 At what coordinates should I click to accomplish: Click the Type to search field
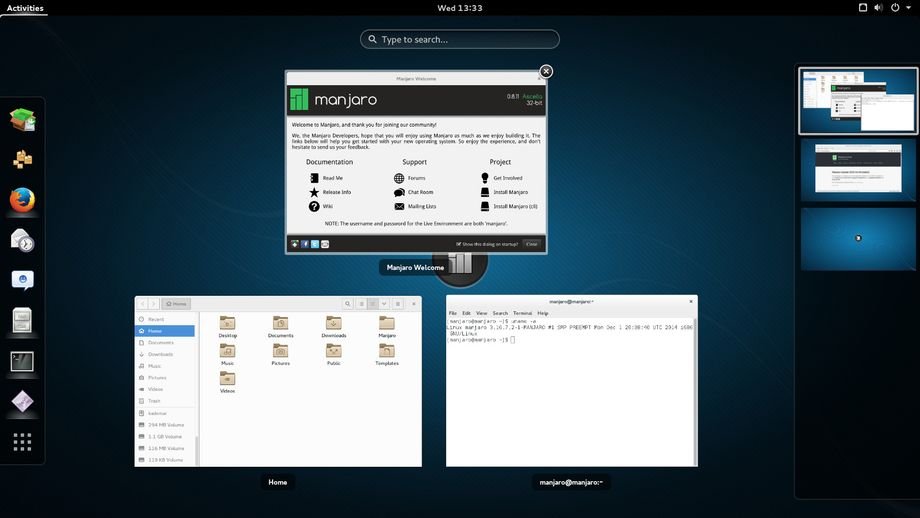click(460, 40)
